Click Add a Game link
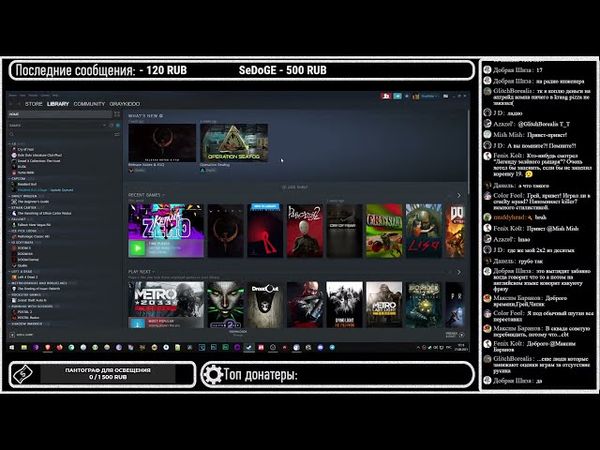Viewport: 600px width, 450px height. pos(25,335)
